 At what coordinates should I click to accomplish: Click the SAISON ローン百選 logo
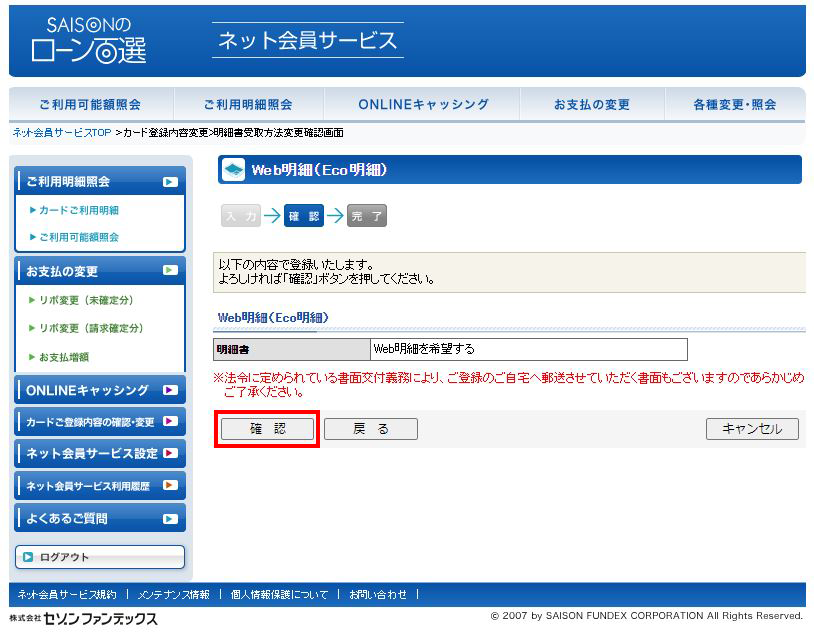(x=88, y=40)
